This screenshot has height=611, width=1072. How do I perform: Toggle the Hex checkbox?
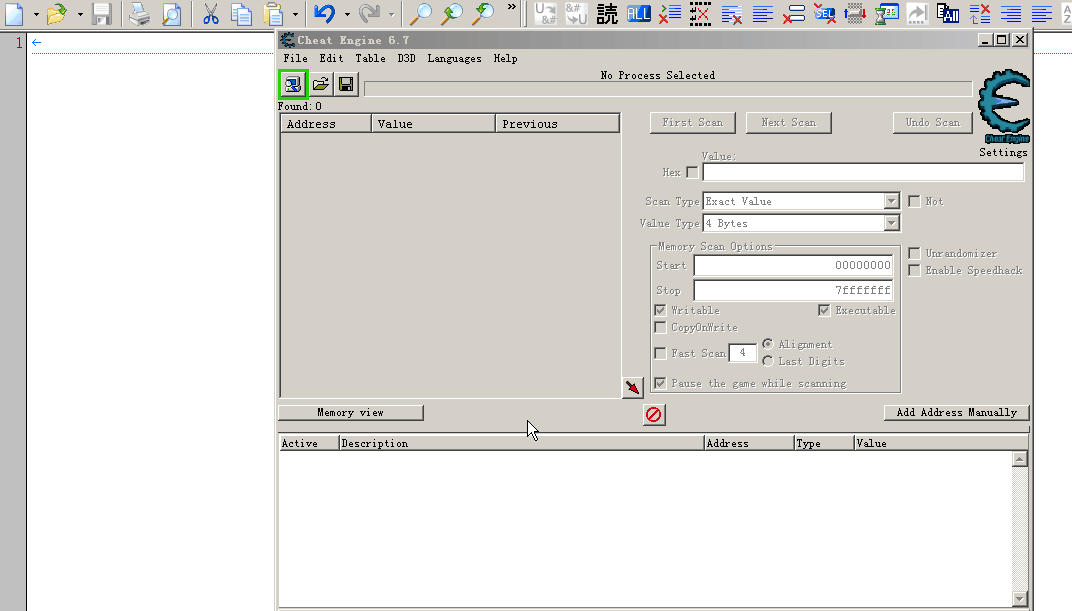pos(693,173)
